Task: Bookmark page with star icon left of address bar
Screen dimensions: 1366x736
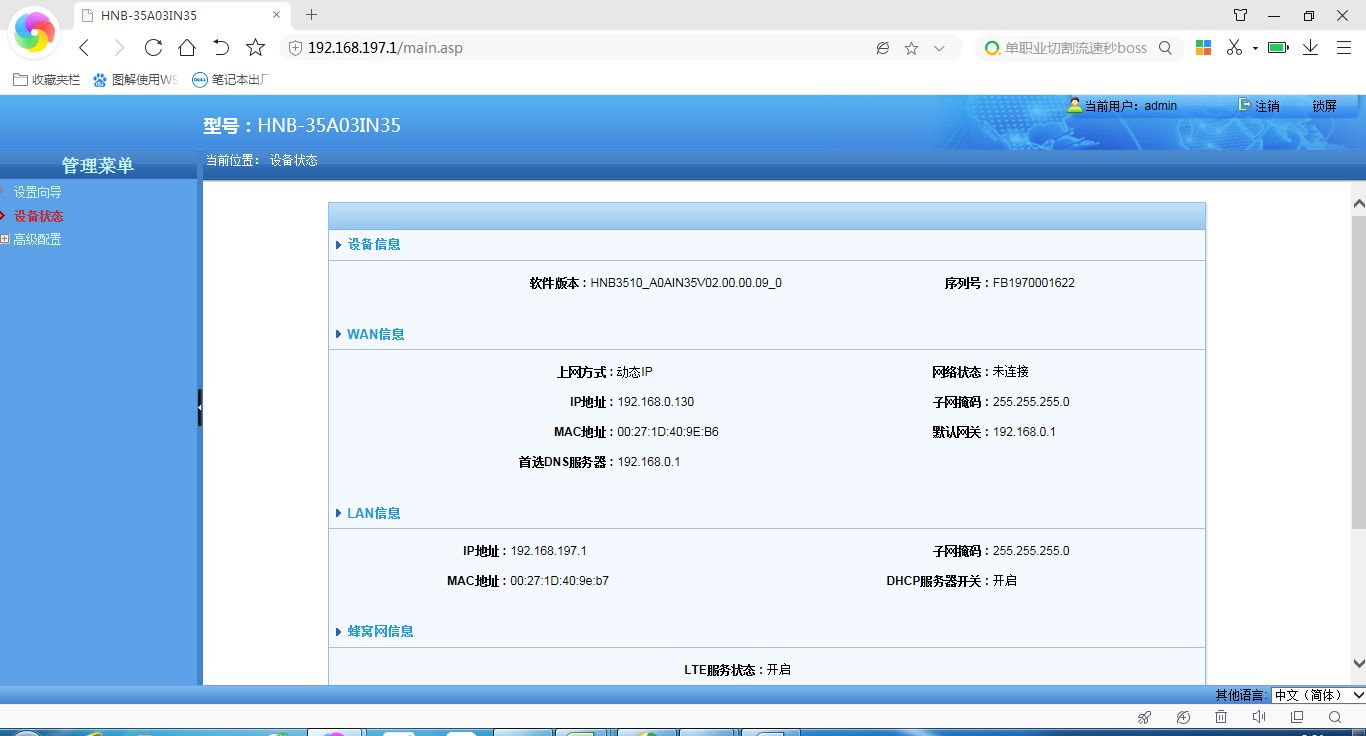Action: 255,48
